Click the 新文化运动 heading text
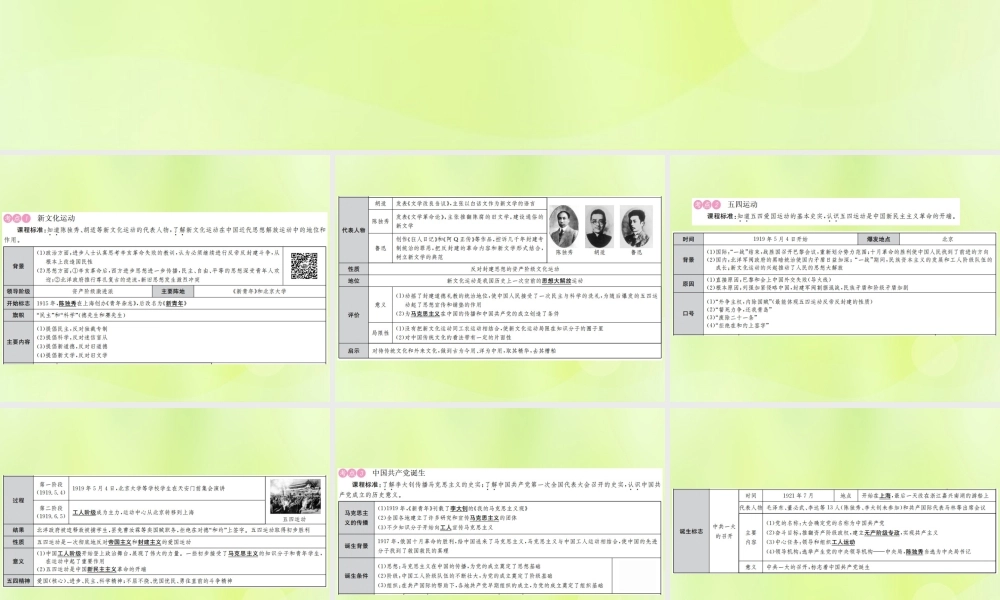 (56, 218)
